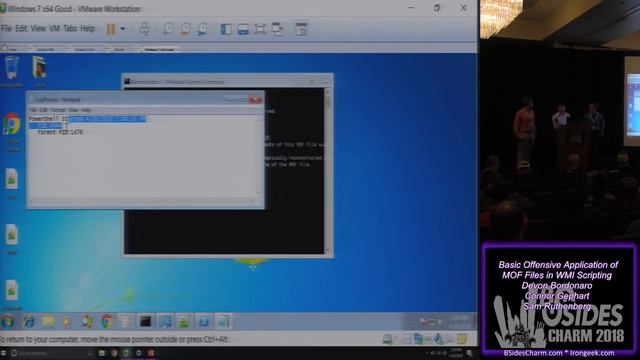This screenshot has width=640, height=360.
Task: Open the View menu in Notepad
Action: click(73, 110)
